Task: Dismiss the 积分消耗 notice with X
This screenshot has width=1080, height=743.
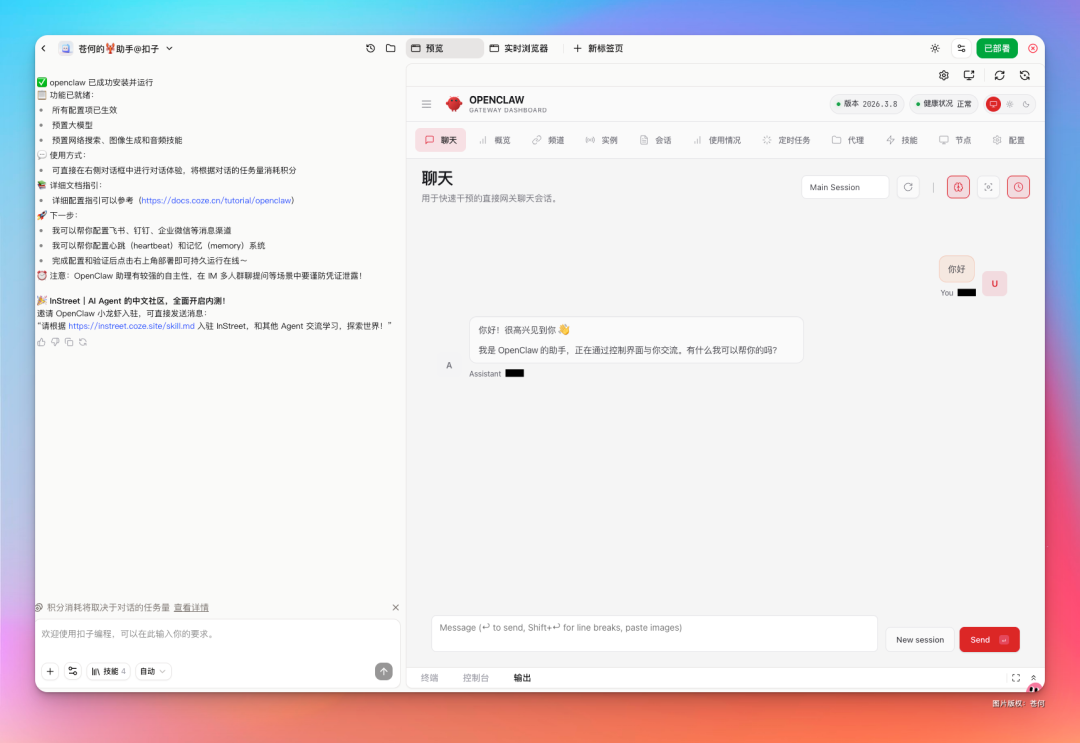Action: click(x=395, y=607)
